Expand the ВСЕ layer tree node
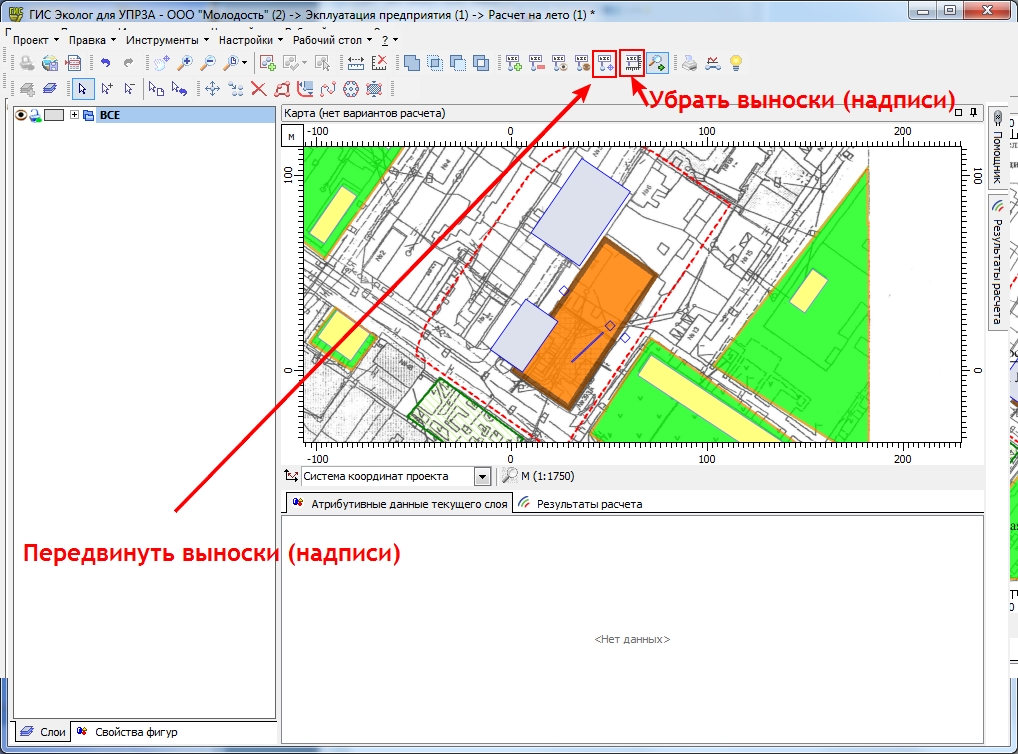 [75, 115]
